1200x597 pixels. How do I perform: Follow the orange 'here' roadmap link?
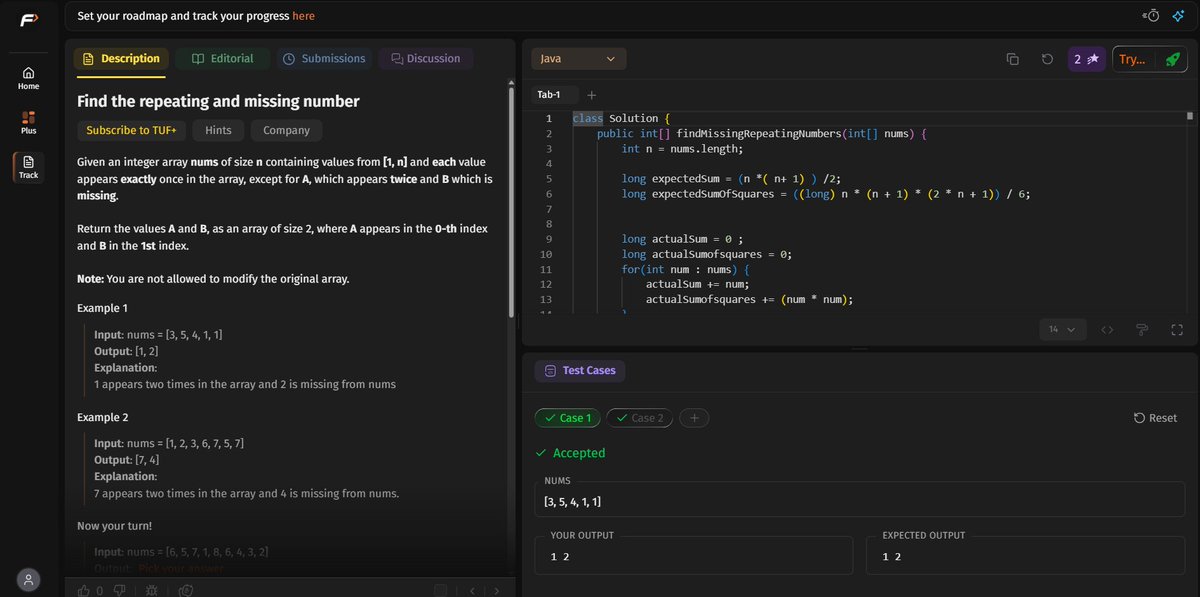[x=303, y=16]
